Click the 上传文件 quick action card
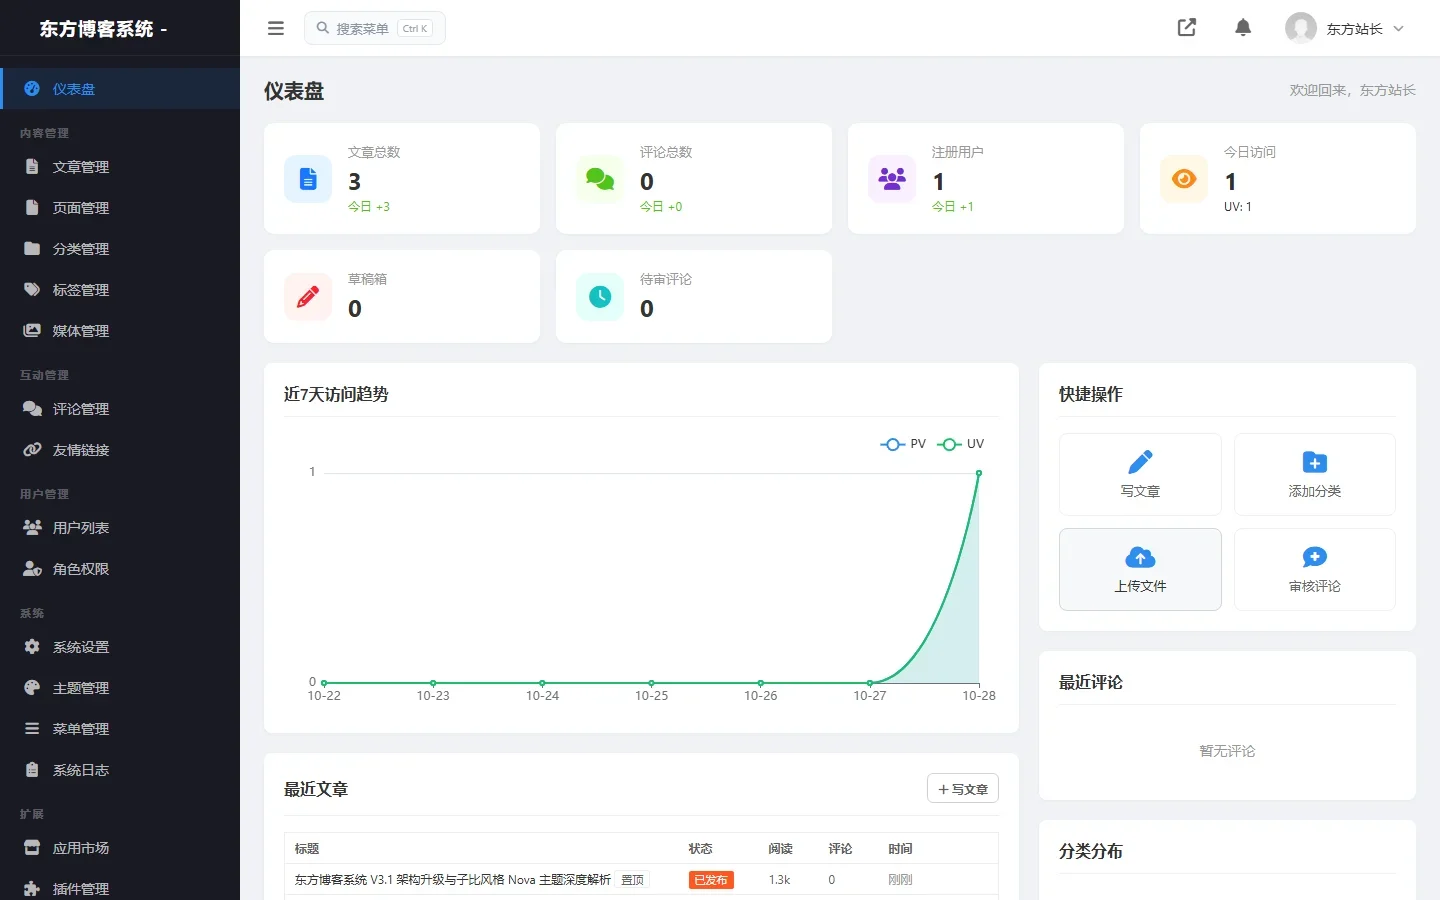 [1140, 569]
